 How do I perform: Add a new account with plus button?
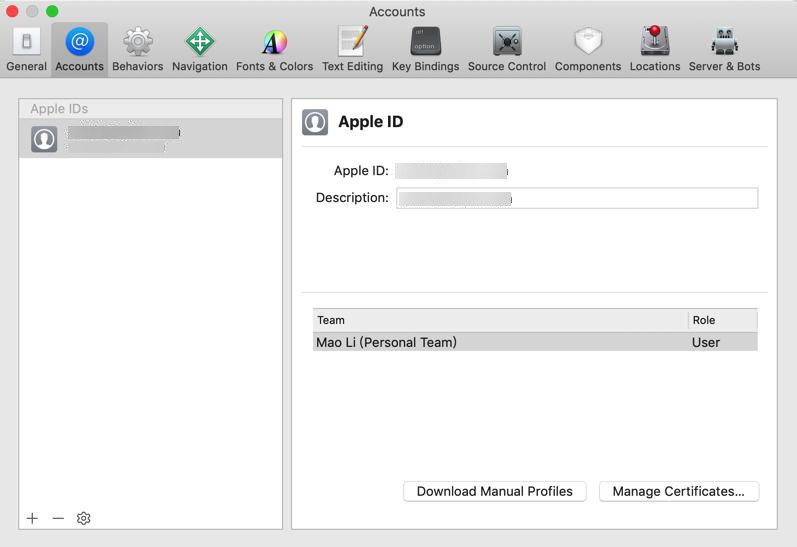33,518
